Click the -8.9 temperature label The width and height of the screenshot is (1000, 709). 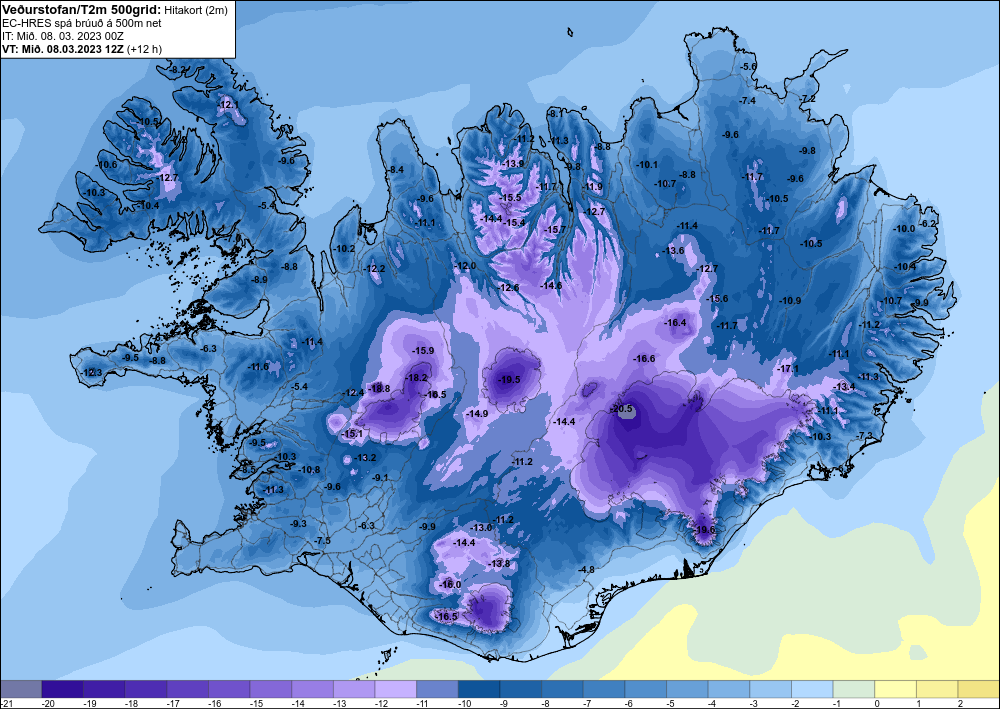pyautogui.click(x=260, y=279)
